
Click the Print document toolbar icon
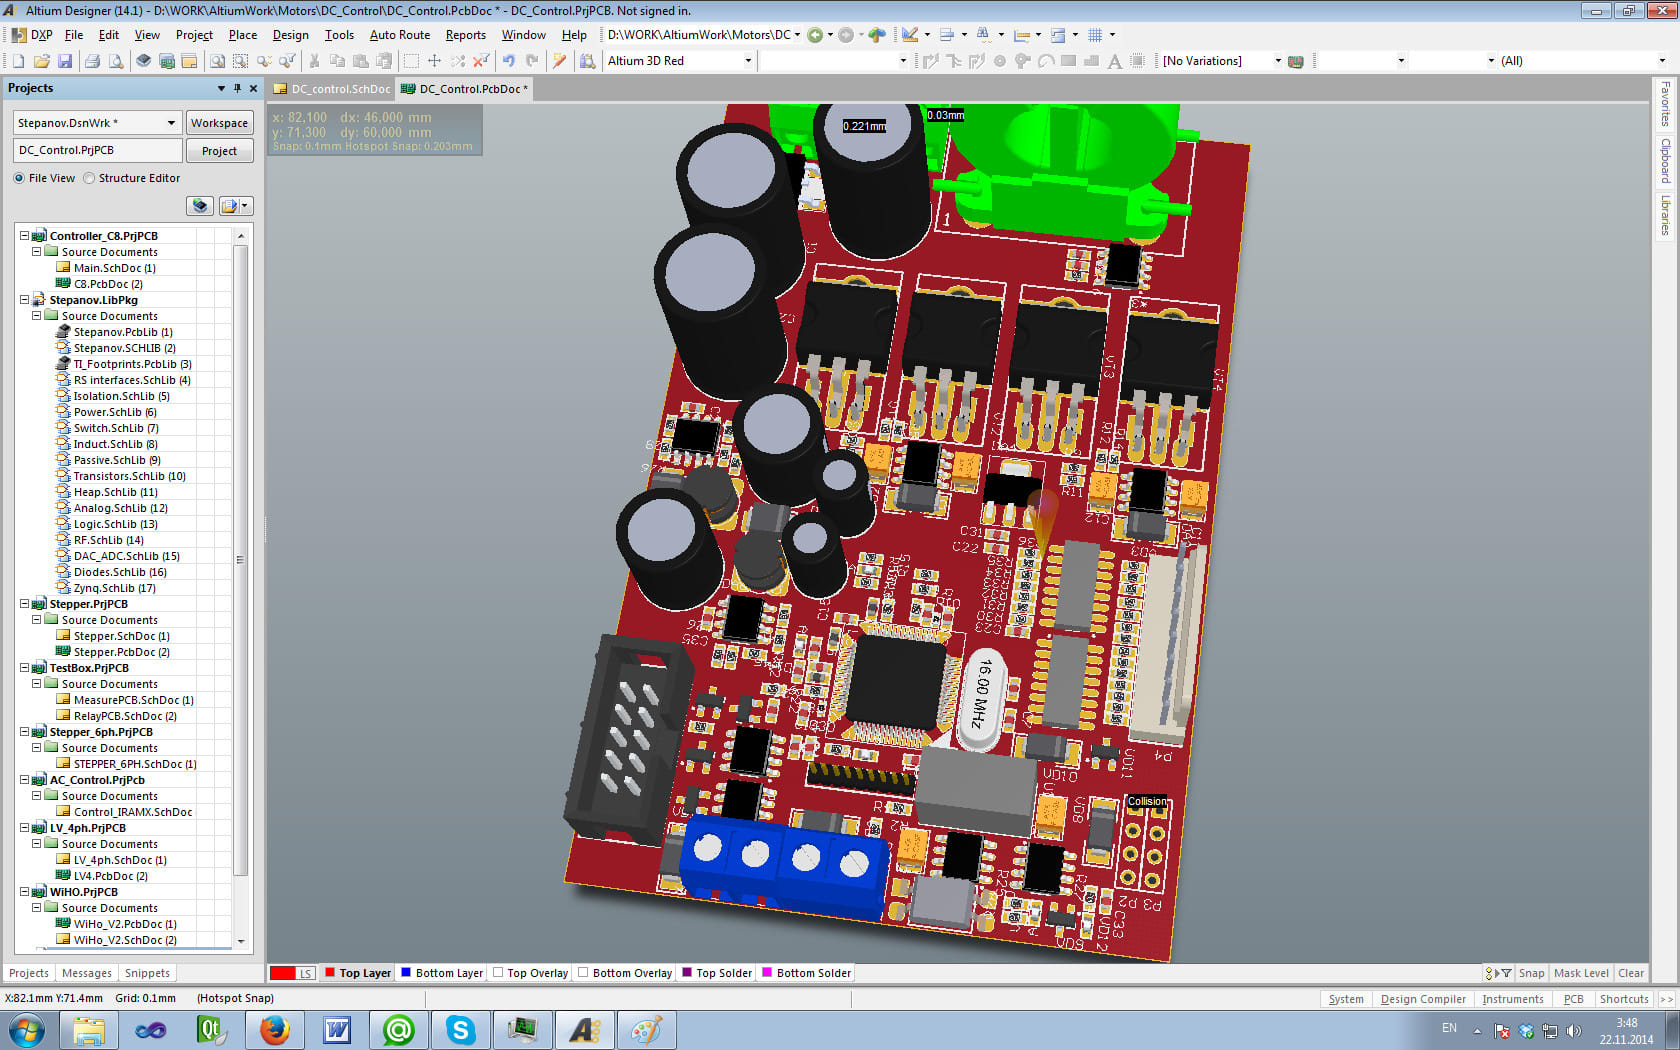[x=92, y=61]
